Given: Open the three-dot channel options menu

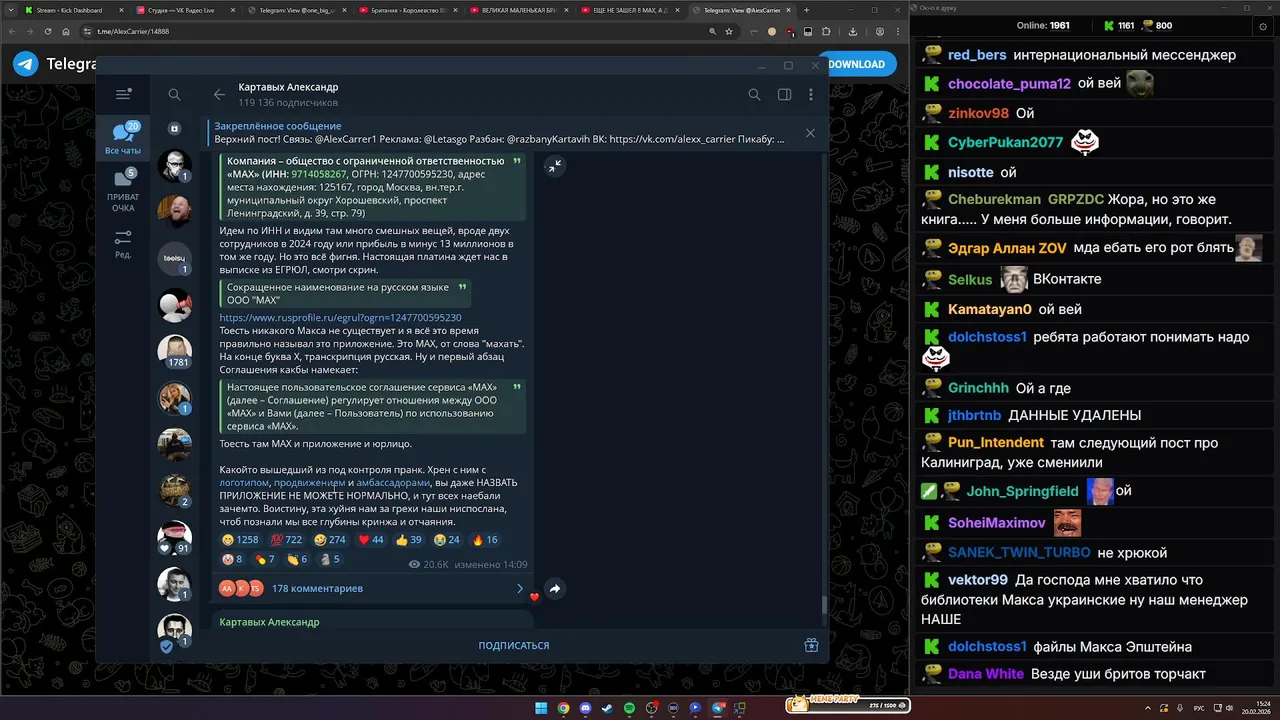Looking at the screenshot, I should 810,94.
